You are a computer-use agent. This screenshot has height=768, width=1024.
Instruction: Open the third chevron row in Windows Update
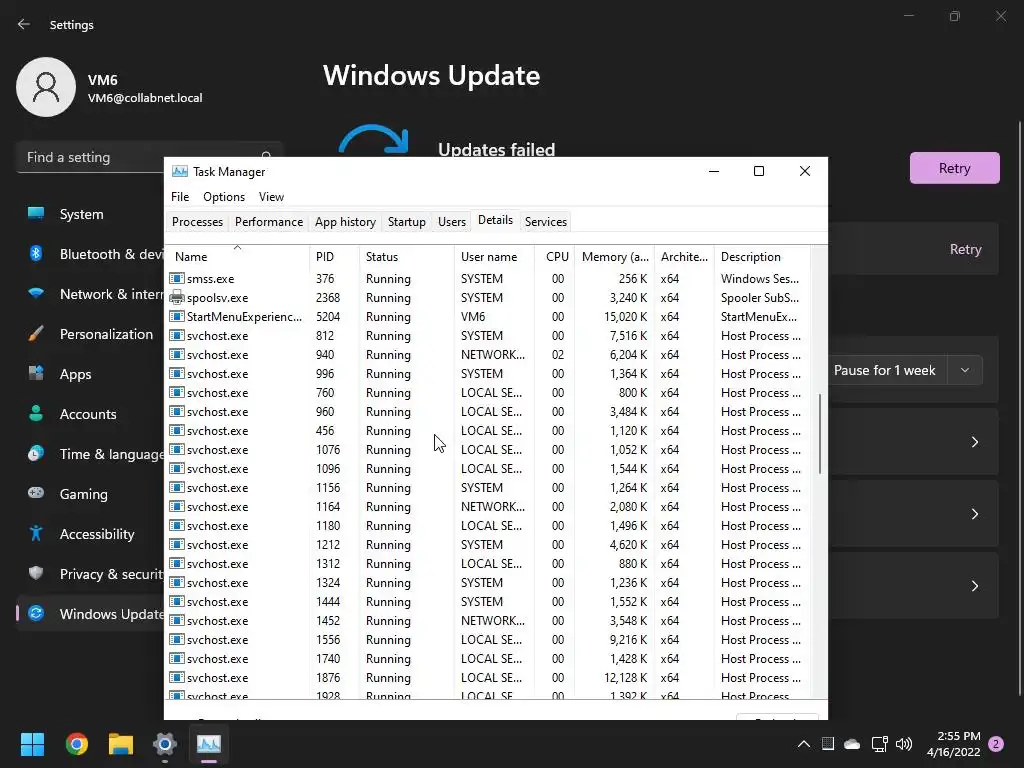(x=974, y=585)
